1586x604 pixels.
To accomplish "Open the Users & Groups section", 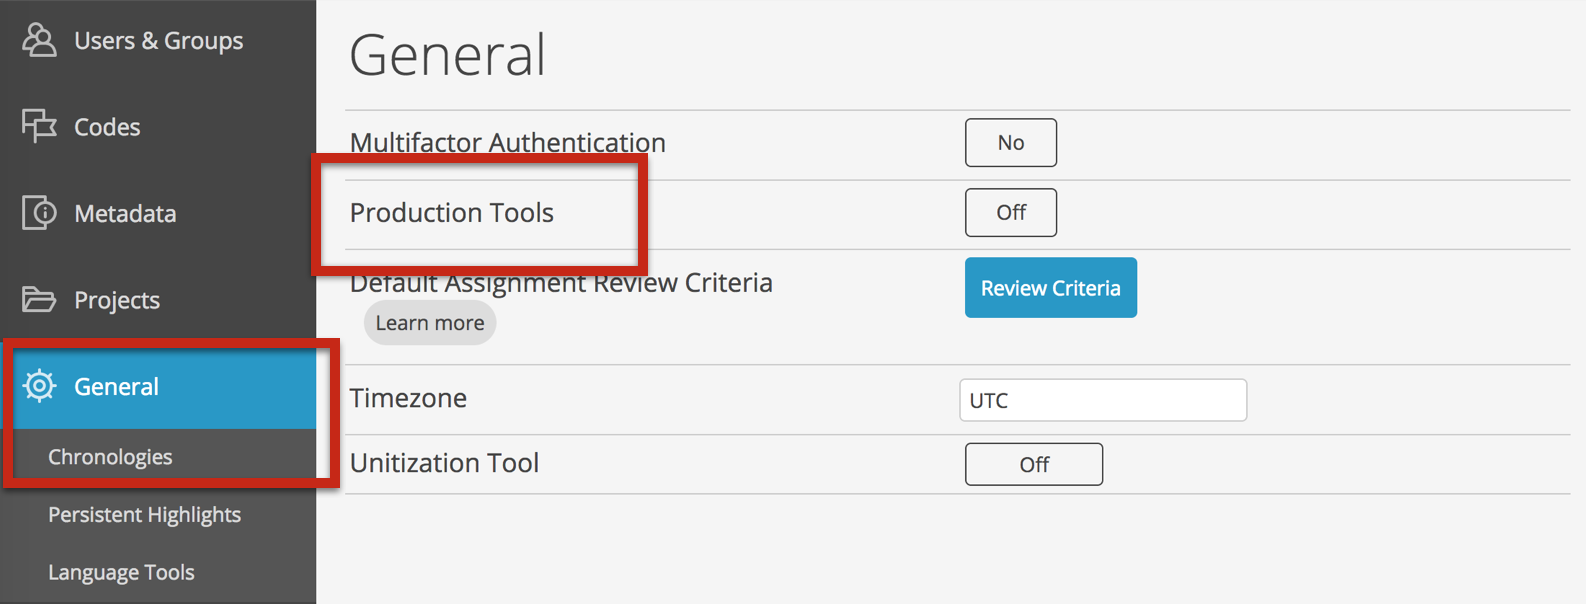I will 158,40.
